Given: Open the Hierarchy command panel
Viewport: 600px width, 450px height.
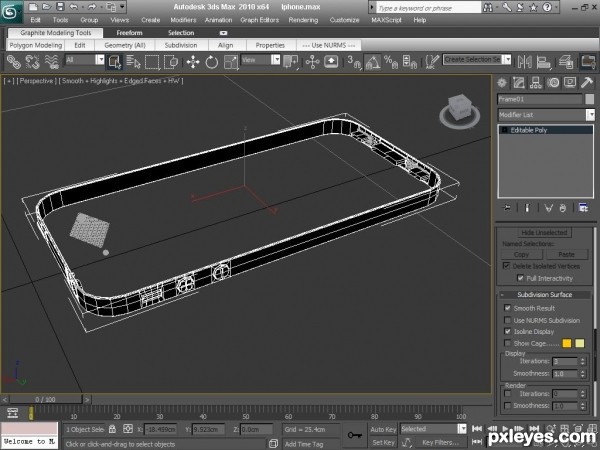Looking at the screenshot, I should [x=536, y=83].
